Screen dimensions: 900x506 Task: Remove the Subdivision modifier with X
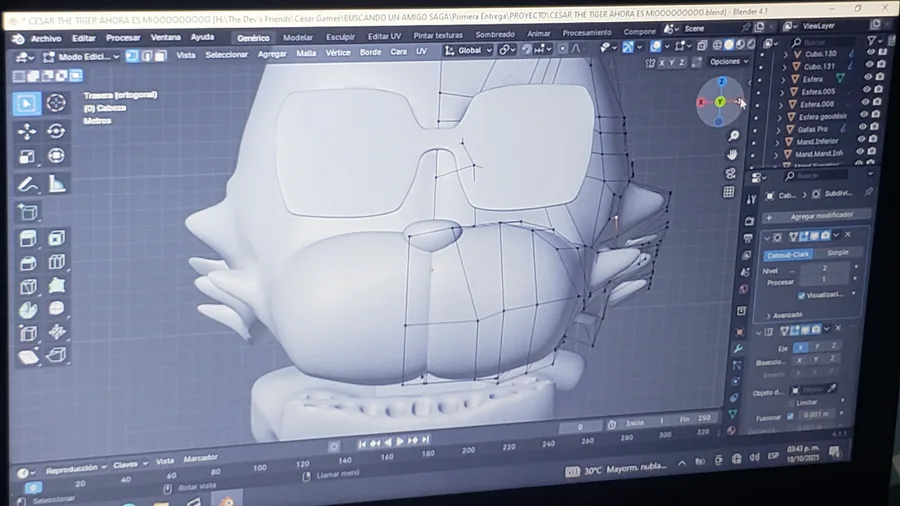click(848, 234)
